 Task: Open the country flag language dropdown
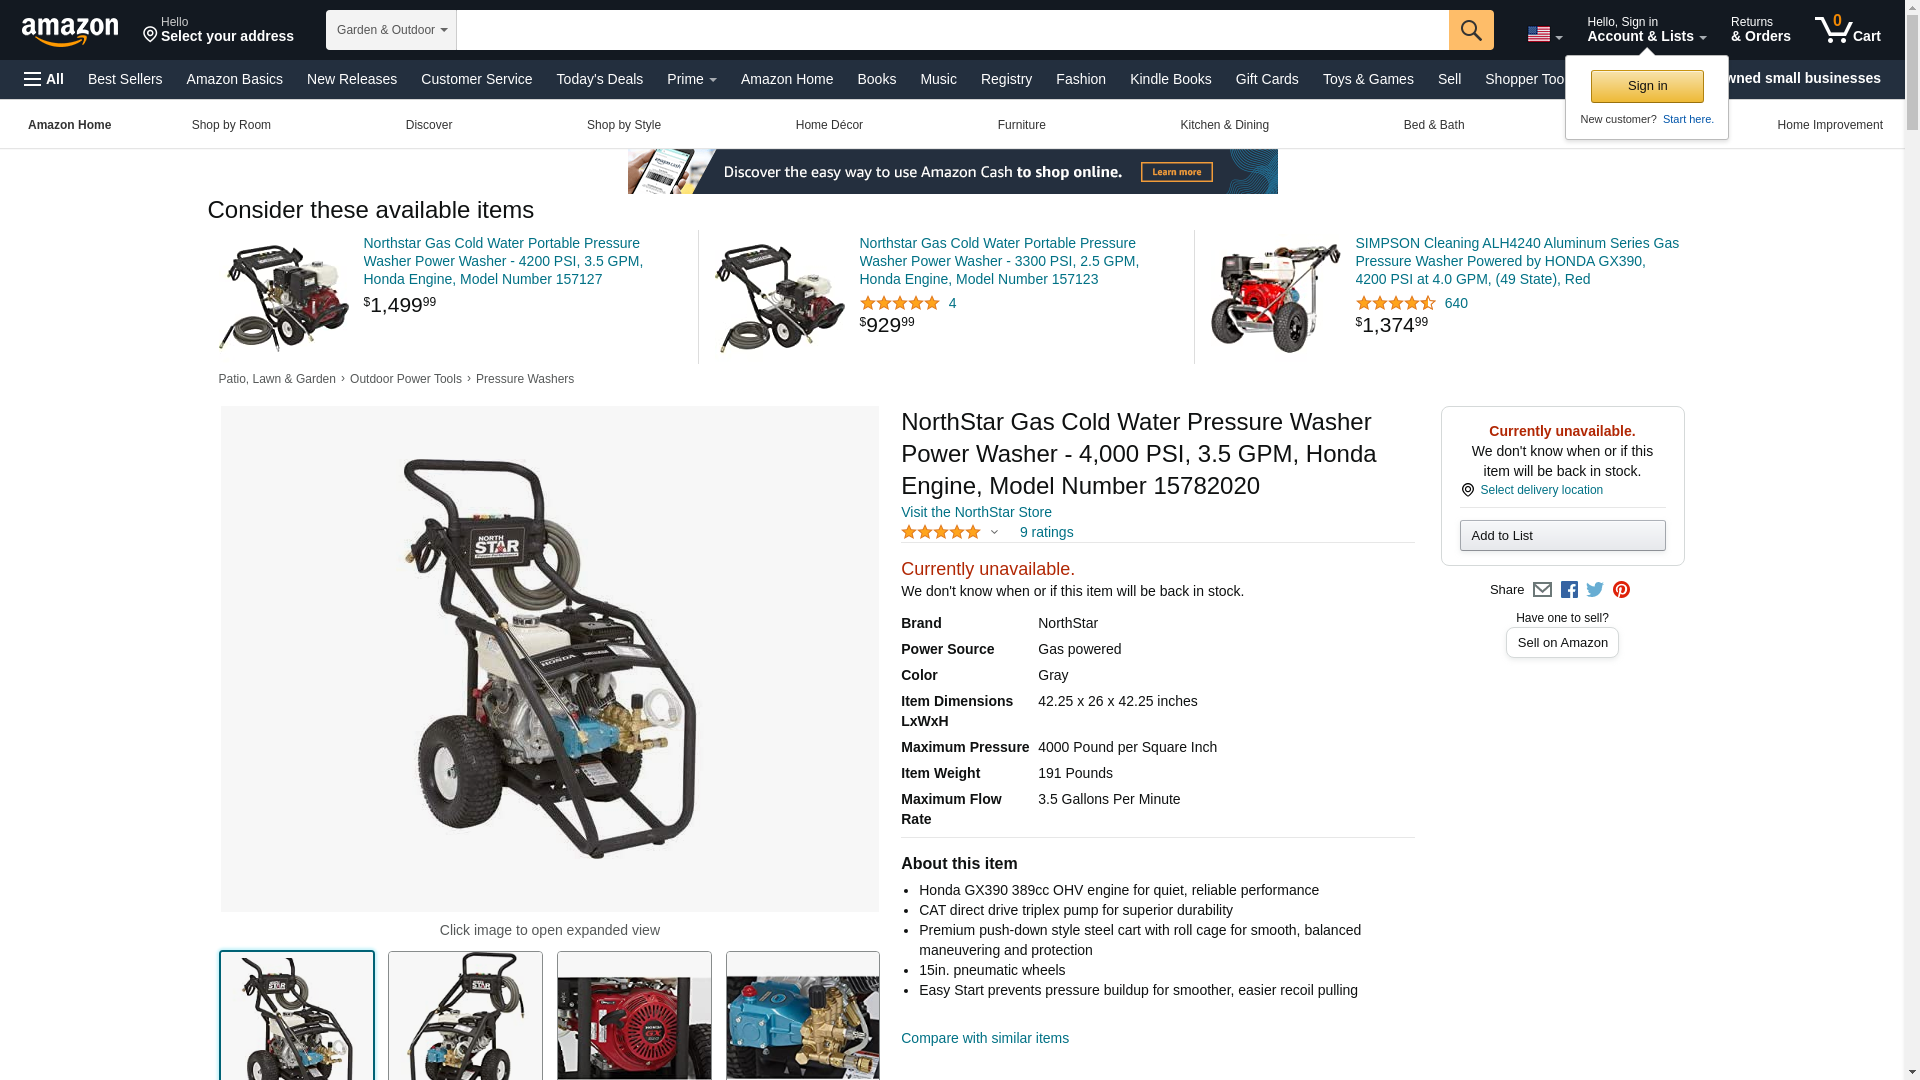[1544, 35]
